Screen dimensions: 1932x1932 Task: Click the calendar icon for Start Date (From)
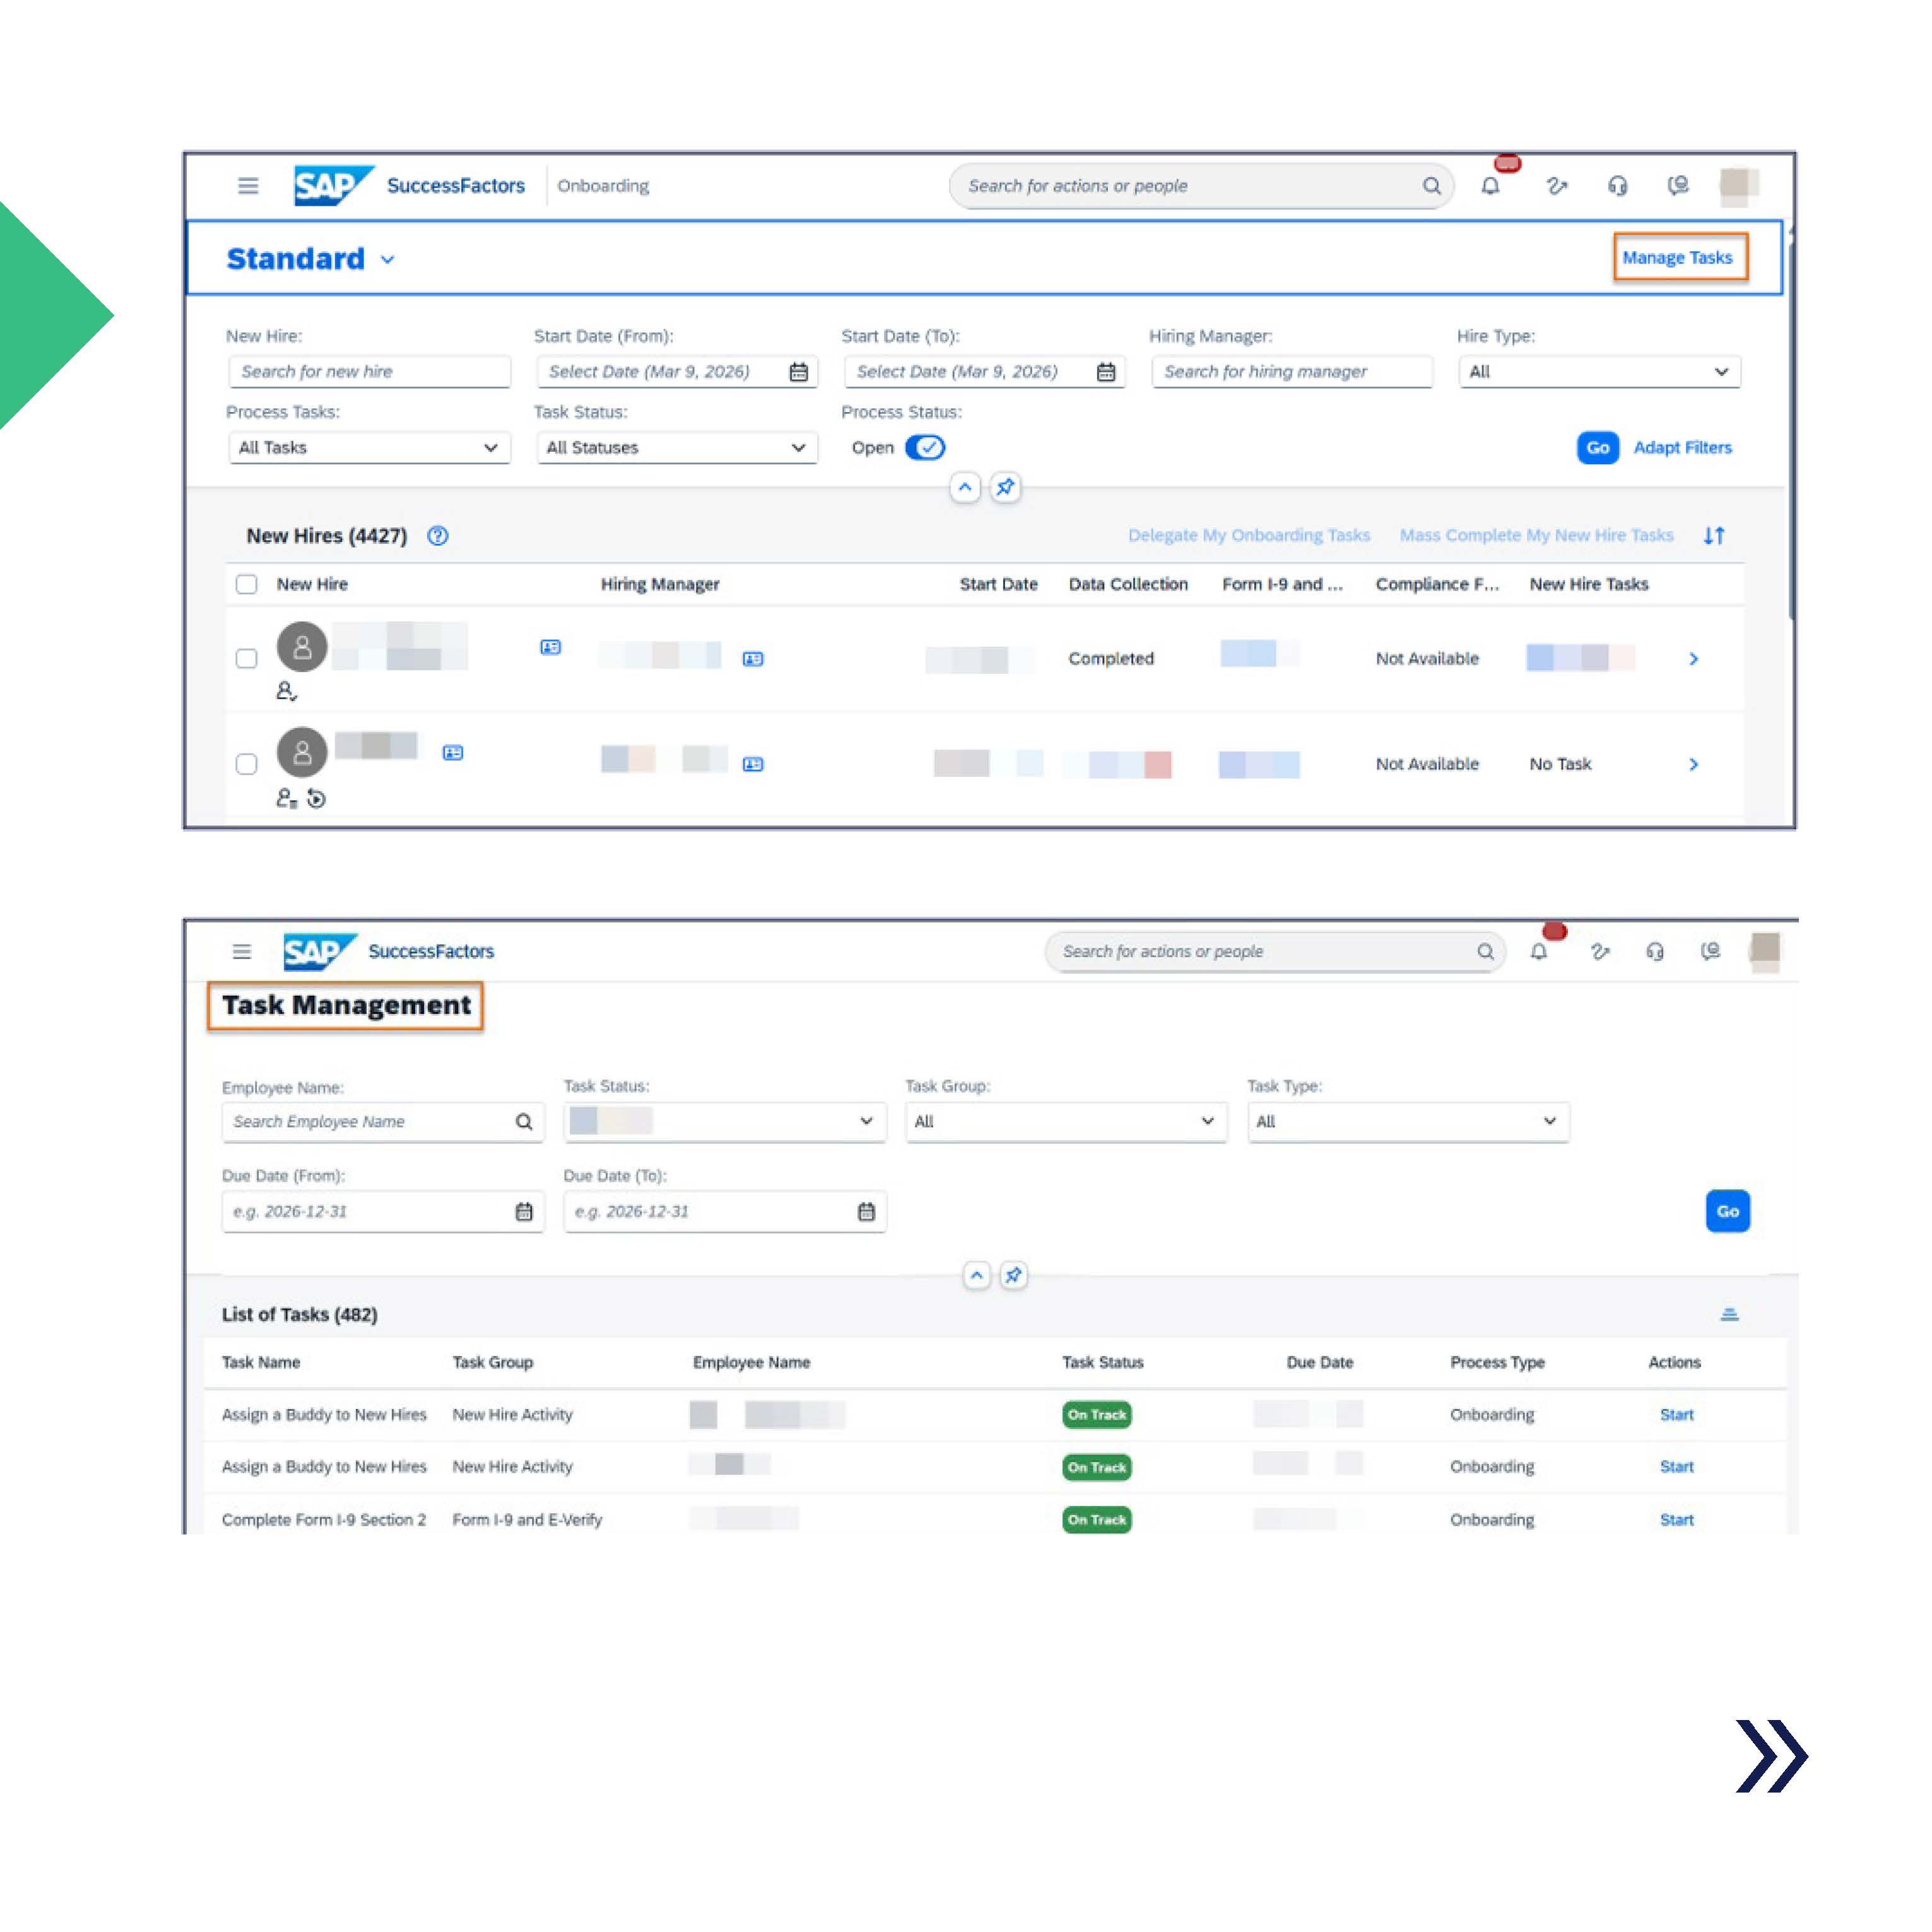tap(798, 371)
